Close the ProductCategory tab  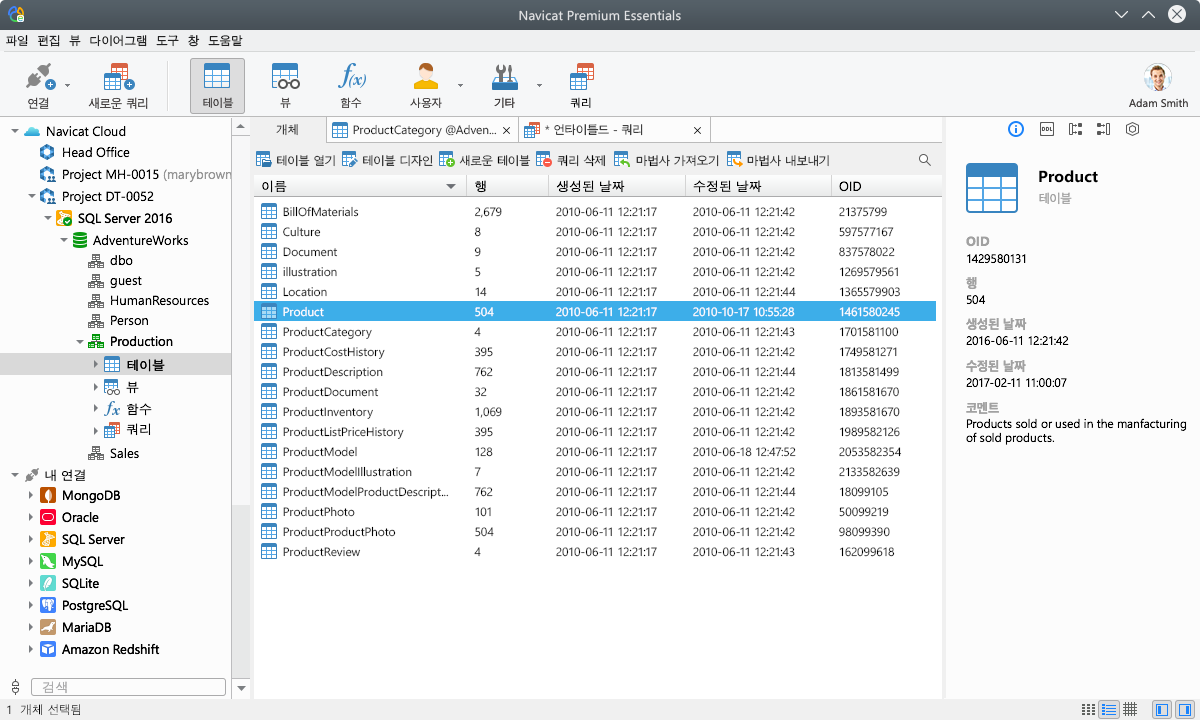[x=506, y=130]
